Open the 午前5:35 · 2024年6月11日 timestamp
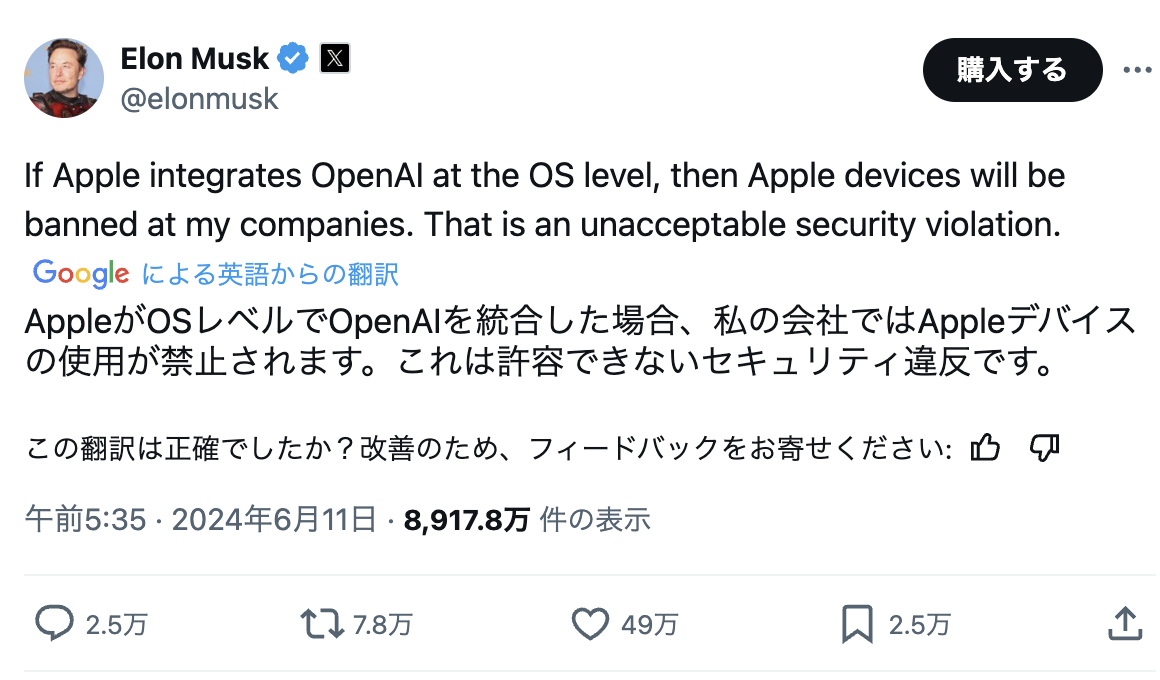This screenshot has width=1160, height=680. click(x=200, y=519)
